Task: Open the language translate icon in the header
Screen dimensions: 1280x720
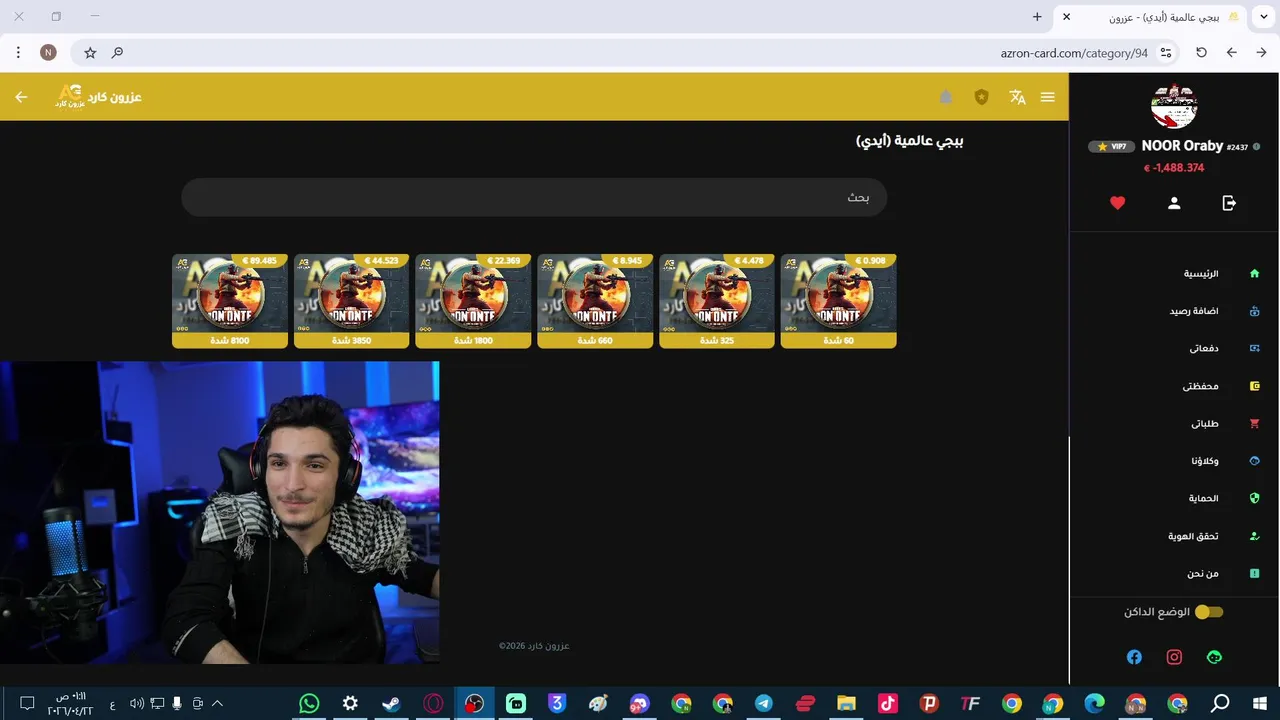Action: [x=1018, y=97]
